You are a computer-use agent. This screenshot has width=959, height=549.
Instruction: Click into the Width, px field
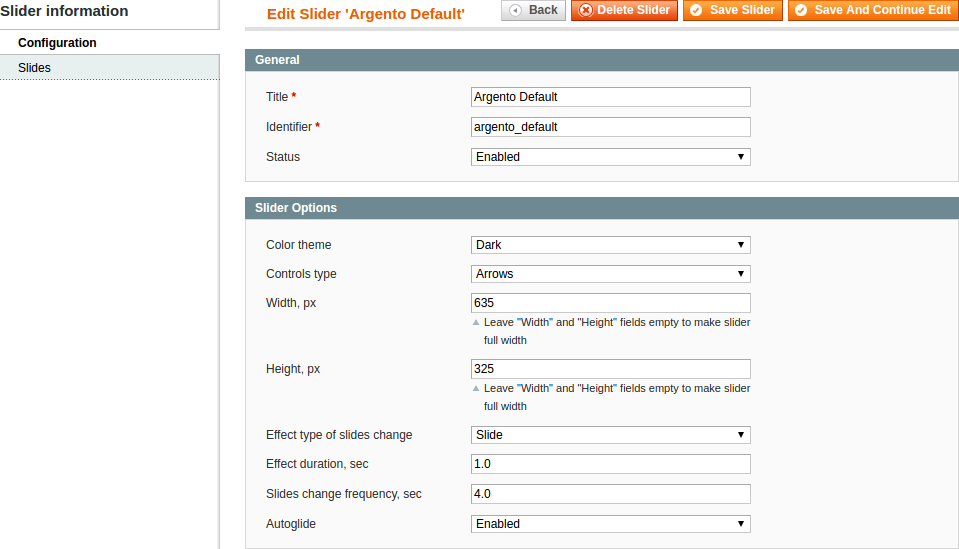point(610,303)
